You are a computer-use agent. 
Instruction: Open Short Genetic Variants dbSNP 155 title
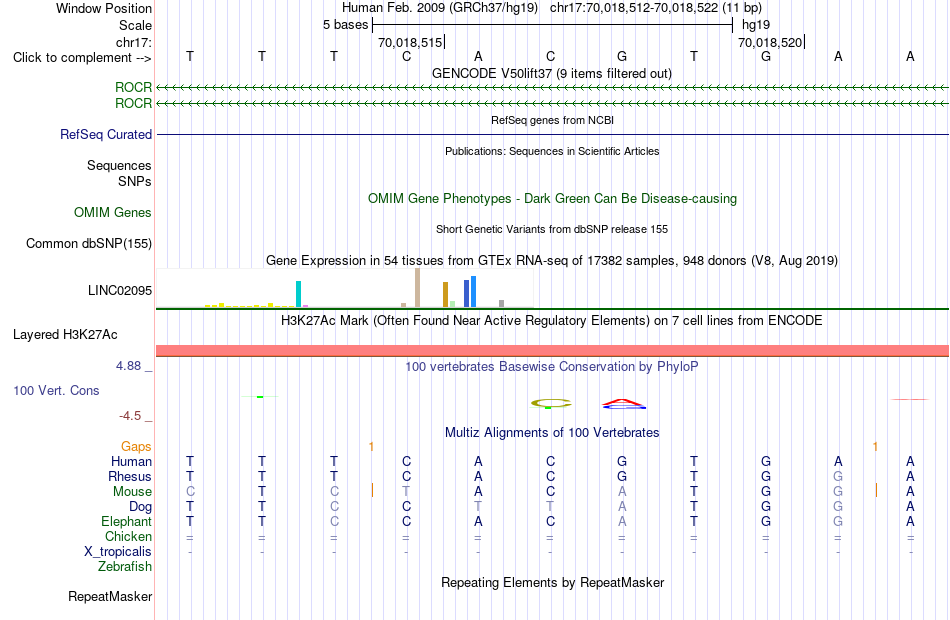(552, 229)
